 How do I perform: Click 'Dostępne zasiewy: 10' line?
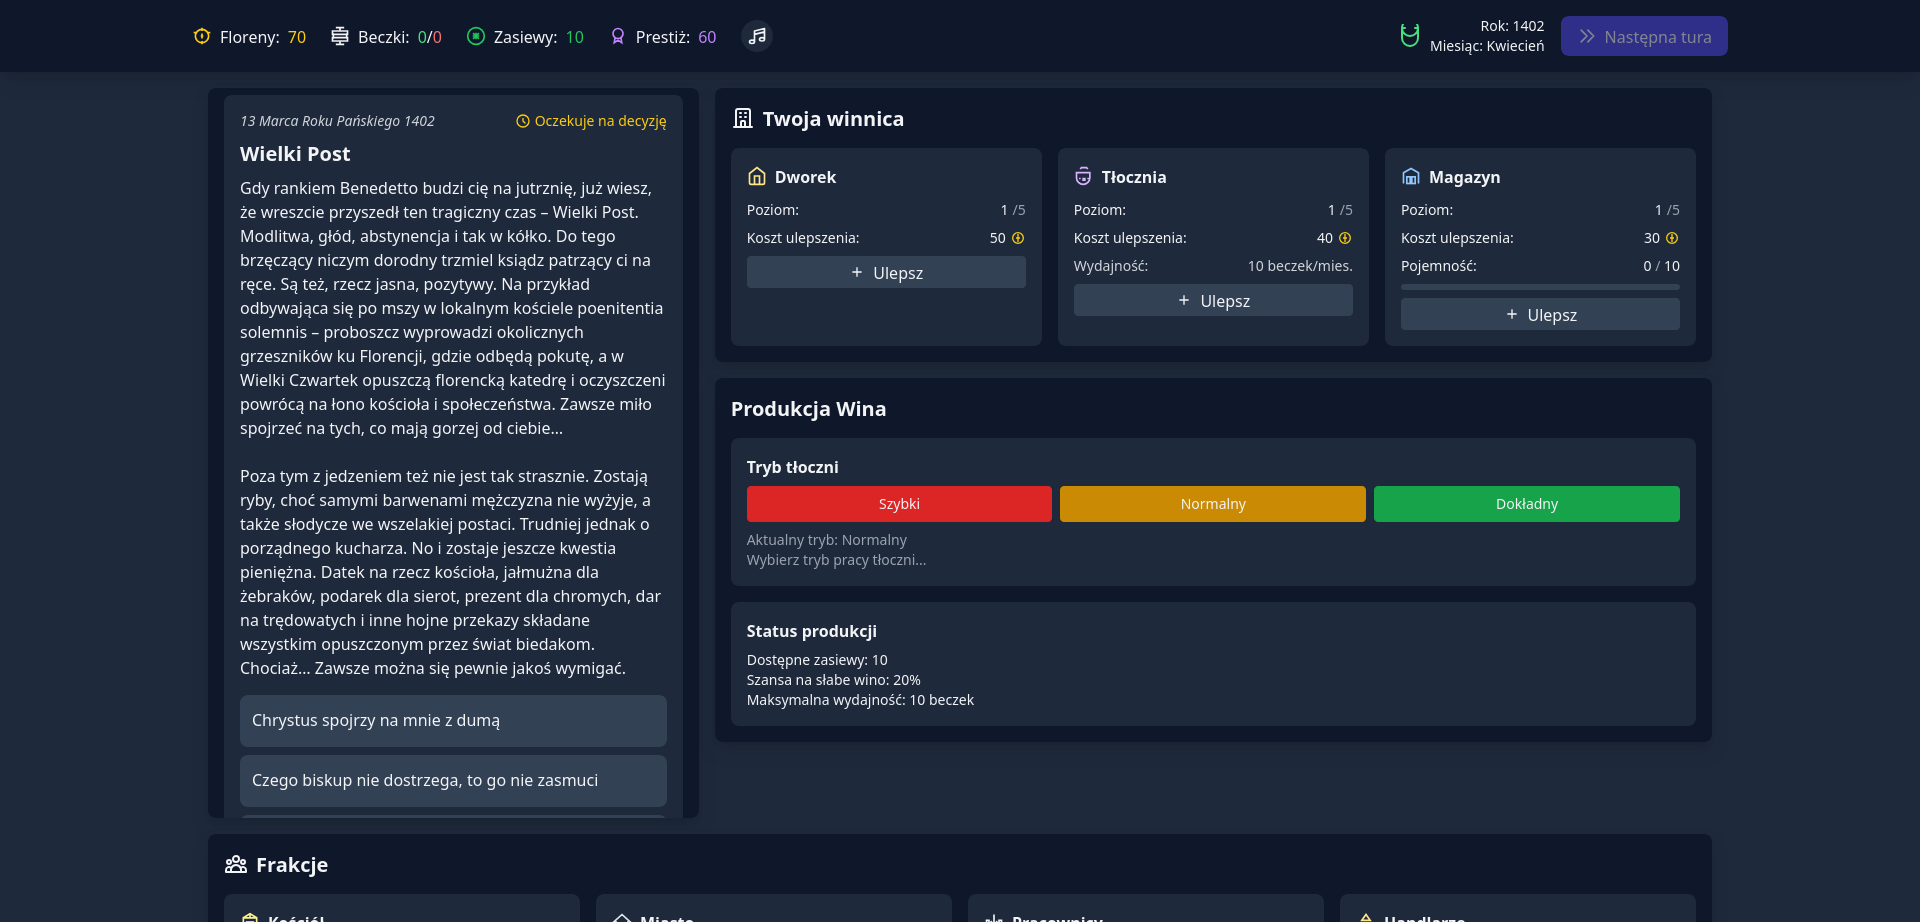coord(817,660)
